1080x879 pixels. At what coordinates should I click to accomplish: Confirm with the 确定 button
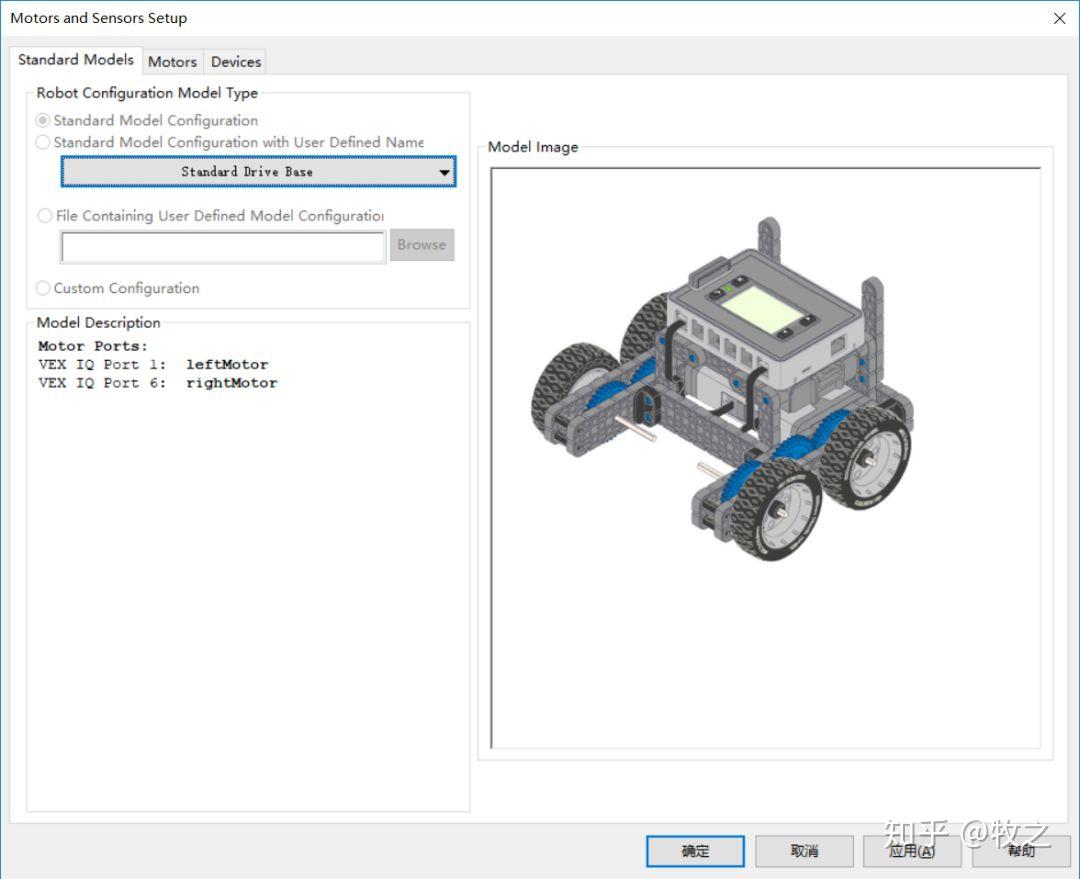tap(695, 851)
